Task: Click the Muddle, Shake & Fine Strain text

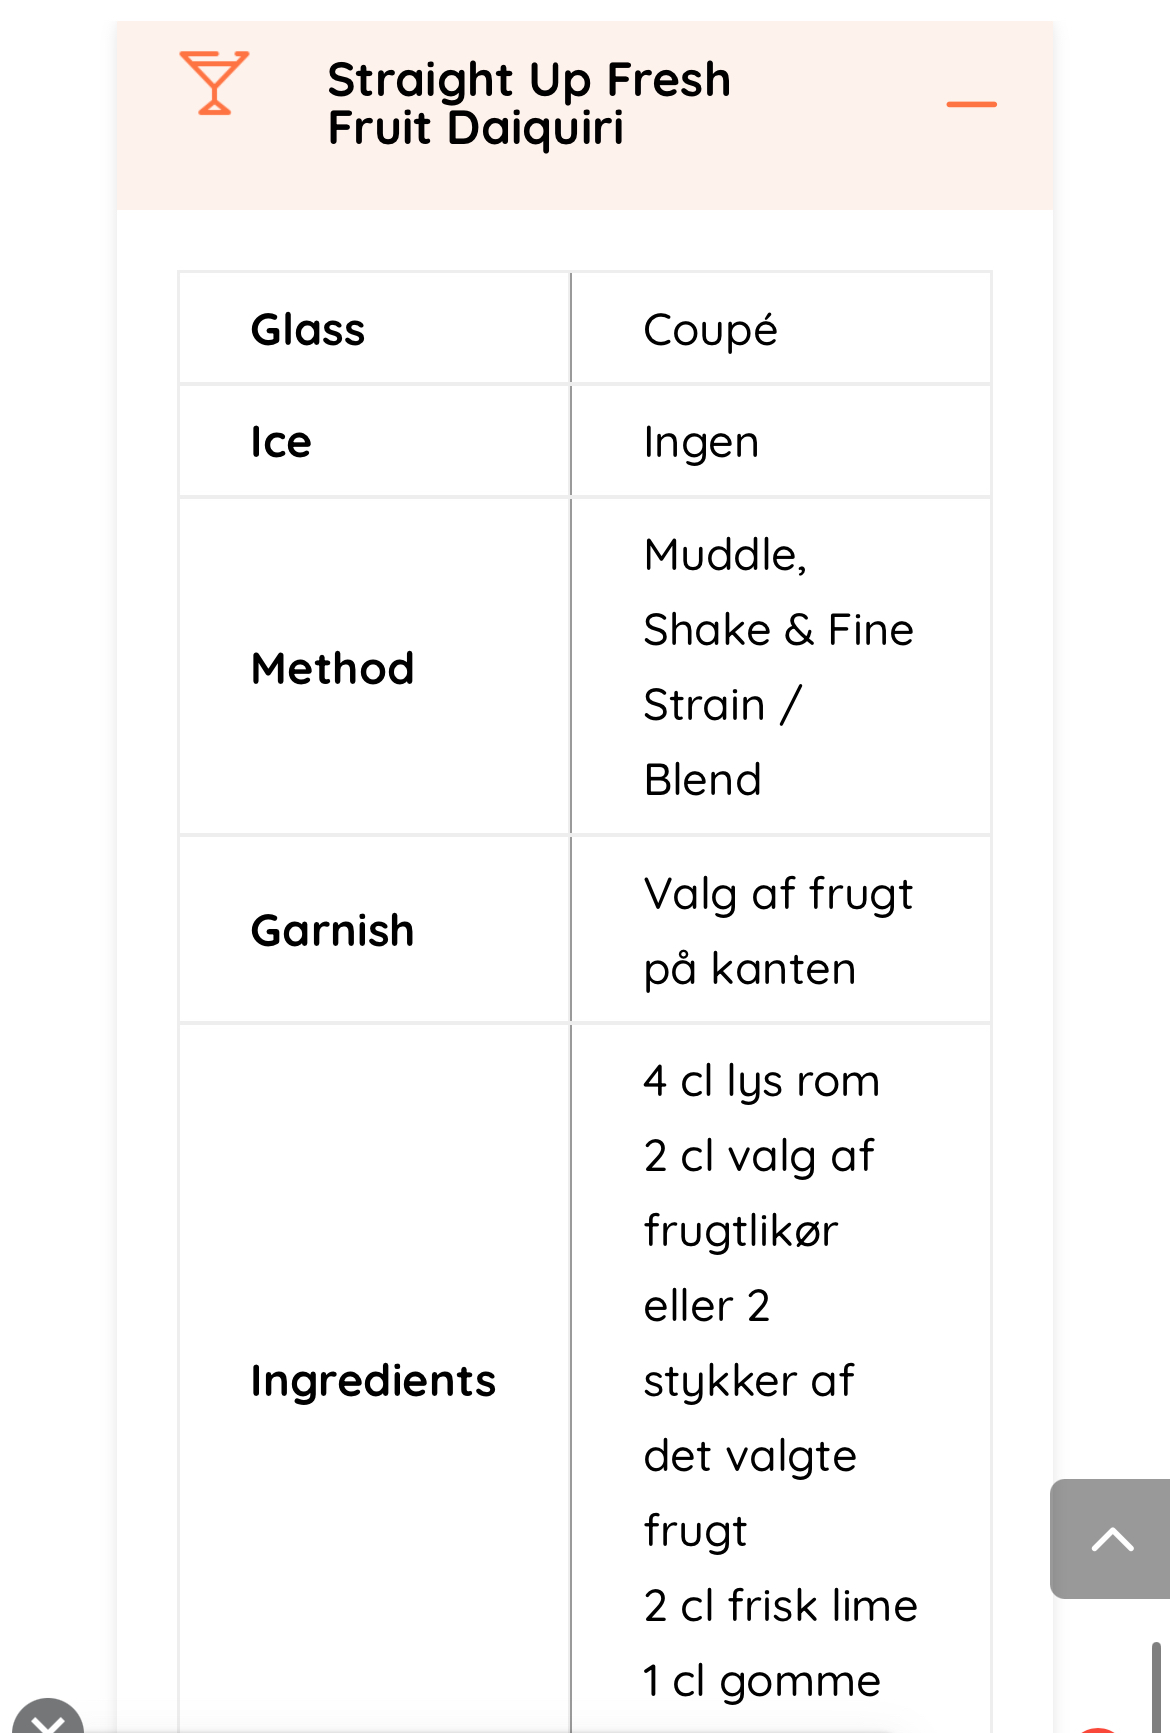Action: [778, 630]
